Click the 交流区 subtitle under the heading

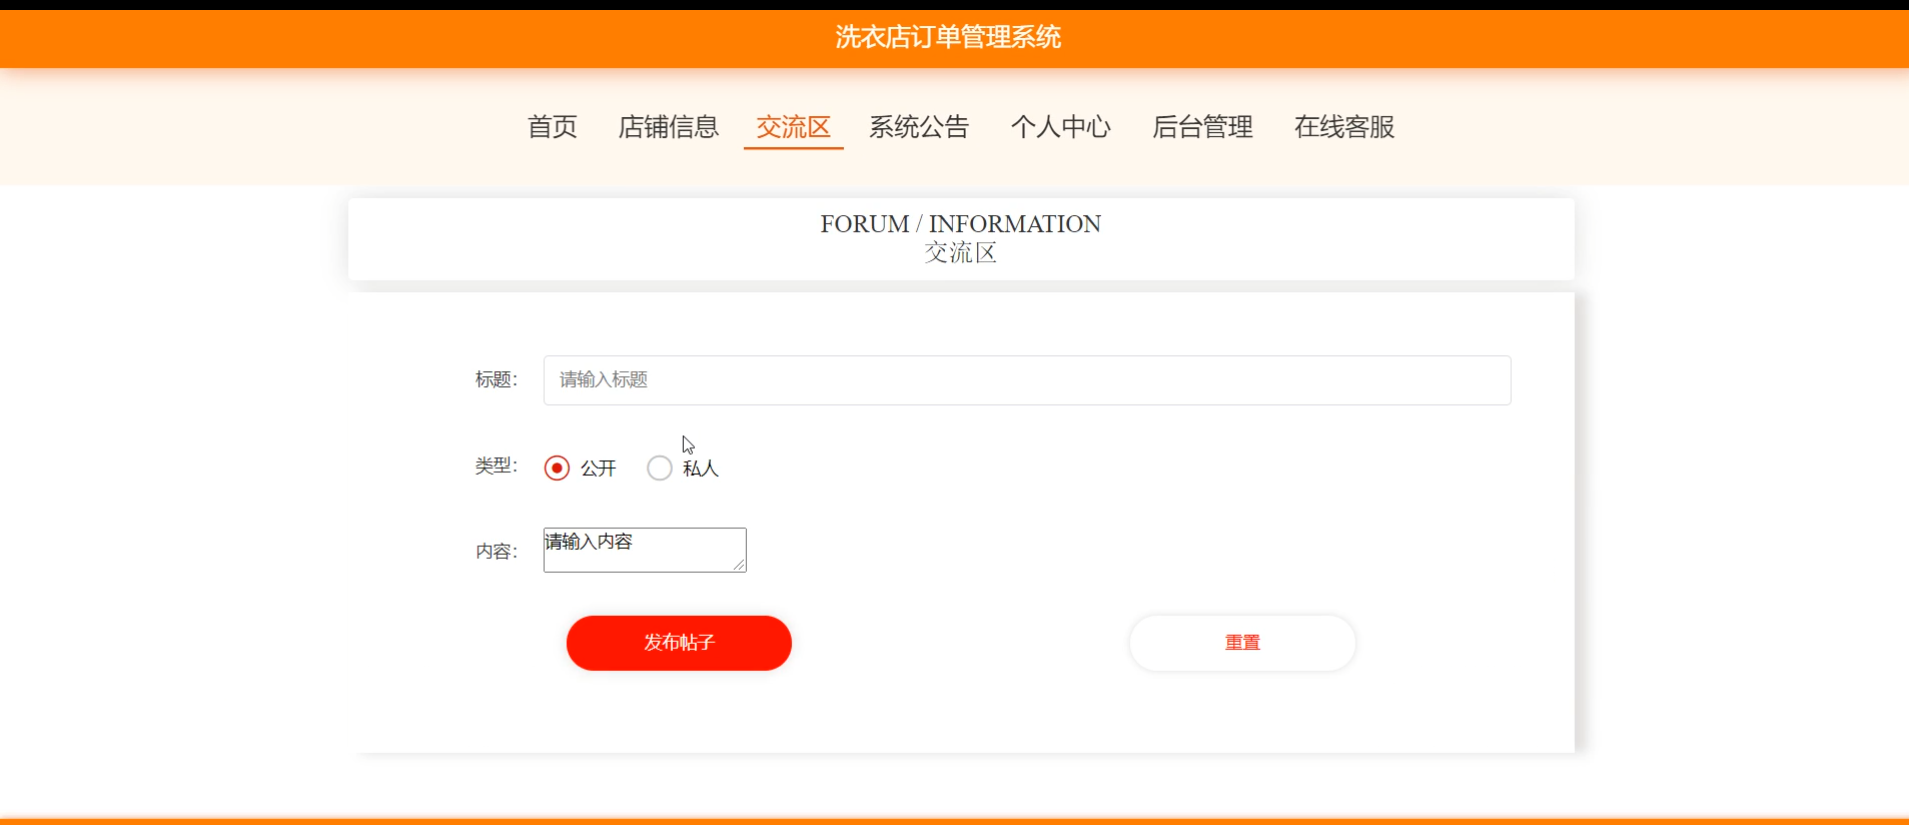(x=961, y=253)
